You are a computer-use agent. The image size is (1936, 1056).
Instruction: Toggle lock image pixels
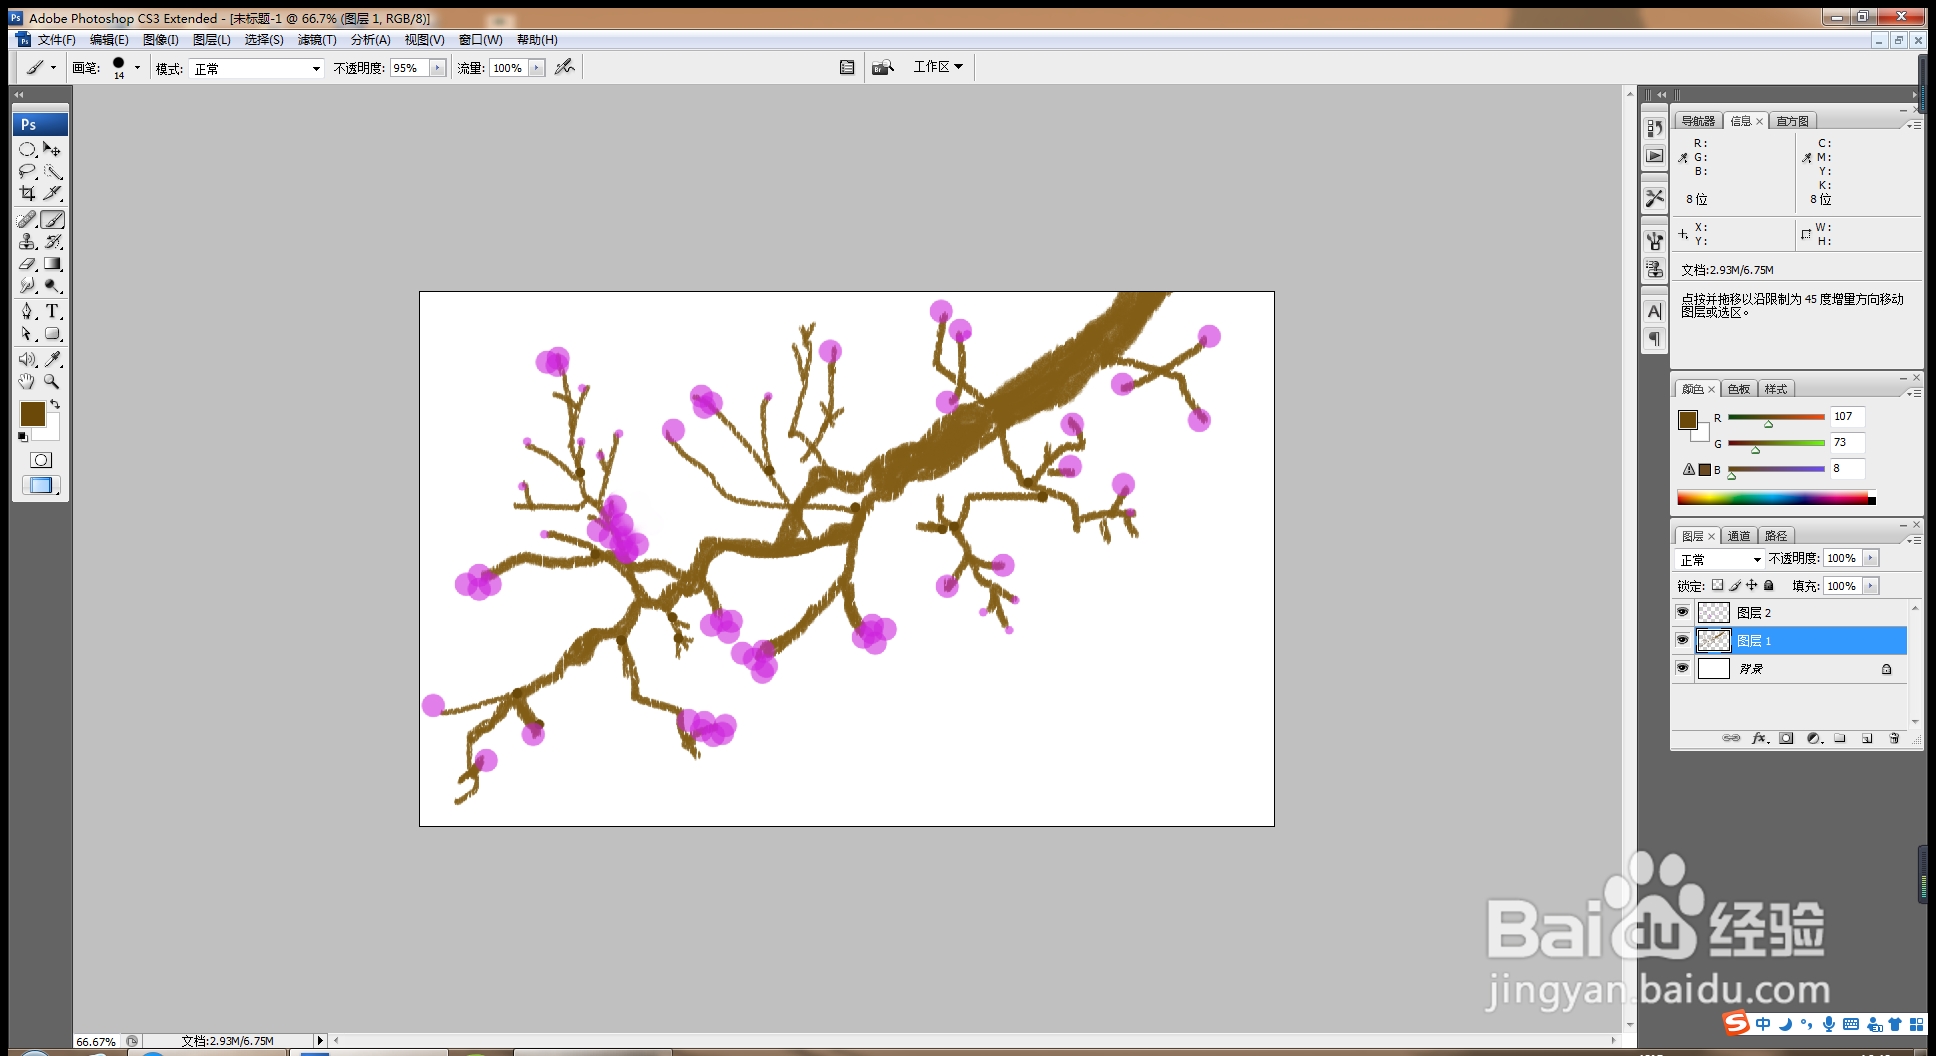tap(1735, 585)
